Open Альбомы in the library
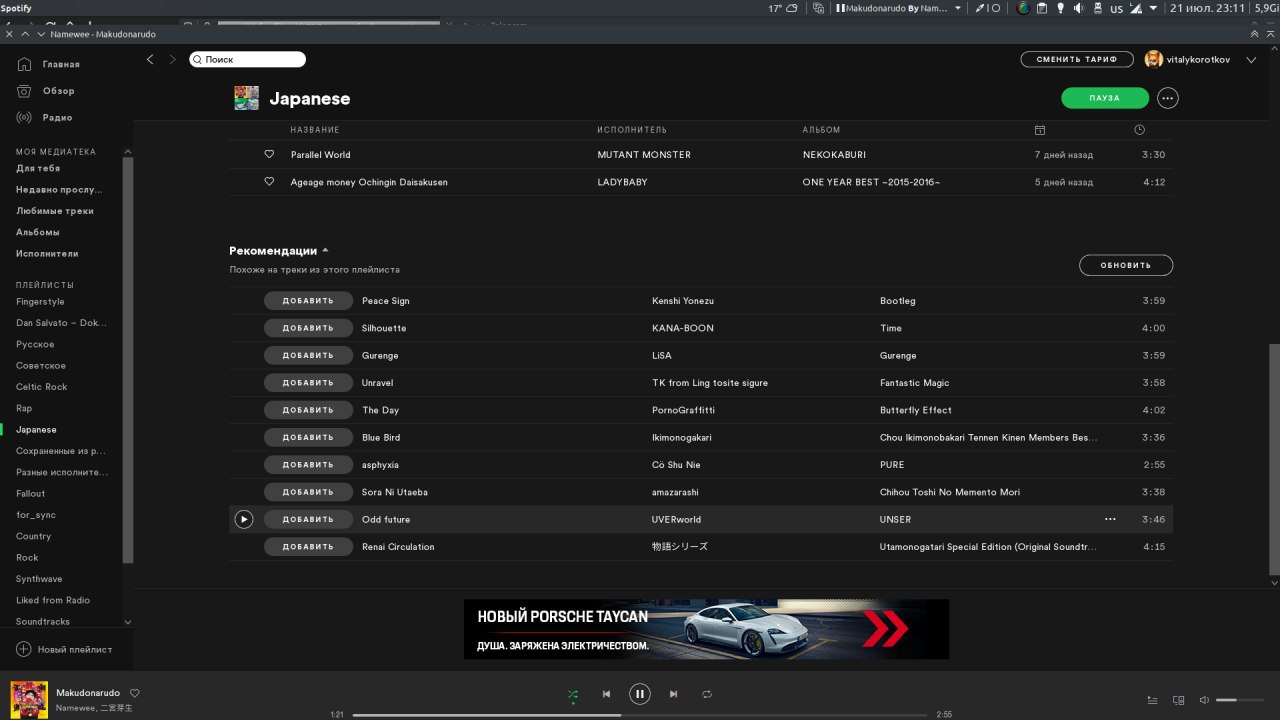 [x=38, y=232]
